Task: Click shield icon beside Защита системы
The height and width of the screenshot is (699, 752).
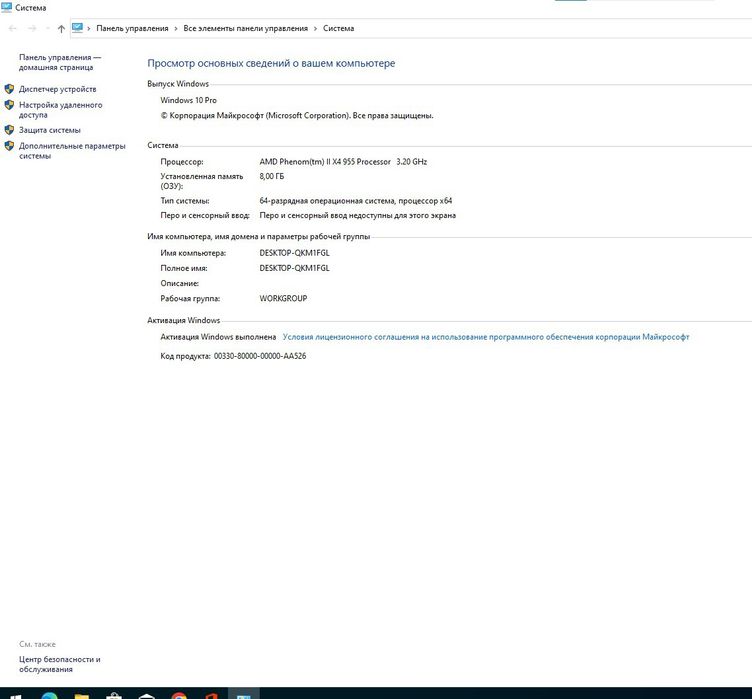Action: coord(9,130)
